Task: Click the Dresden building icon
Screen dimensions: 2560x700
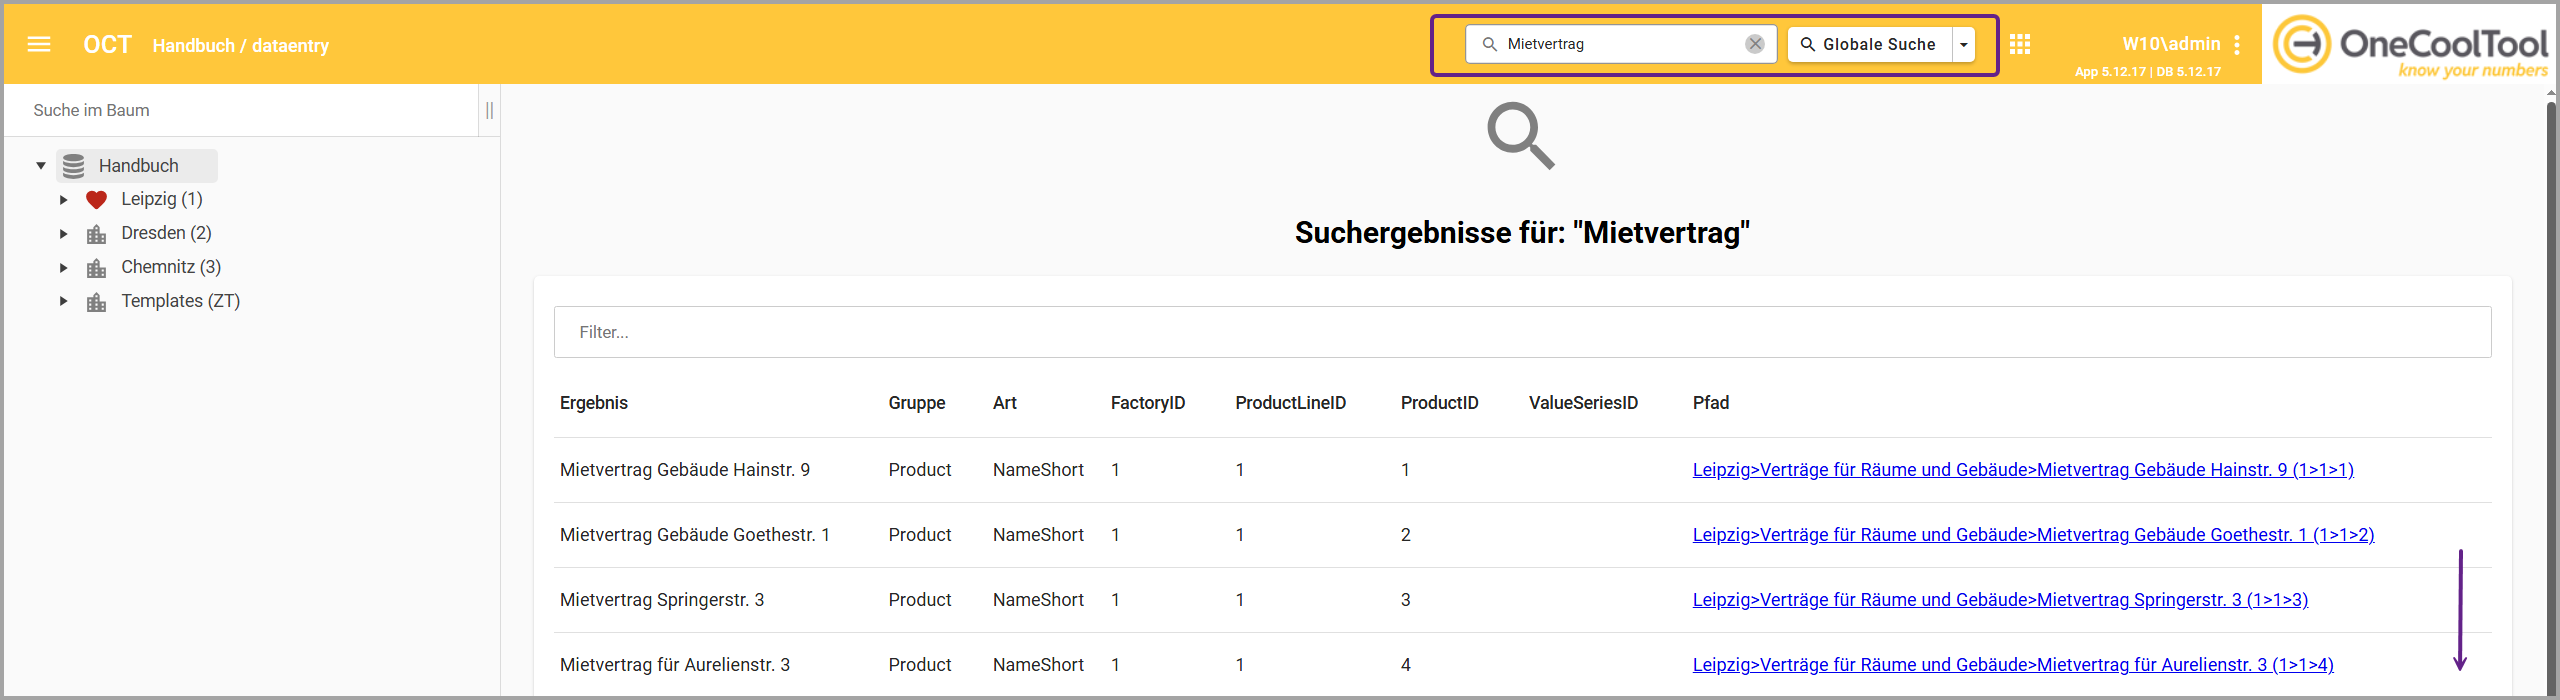Action: click(96, 234)
